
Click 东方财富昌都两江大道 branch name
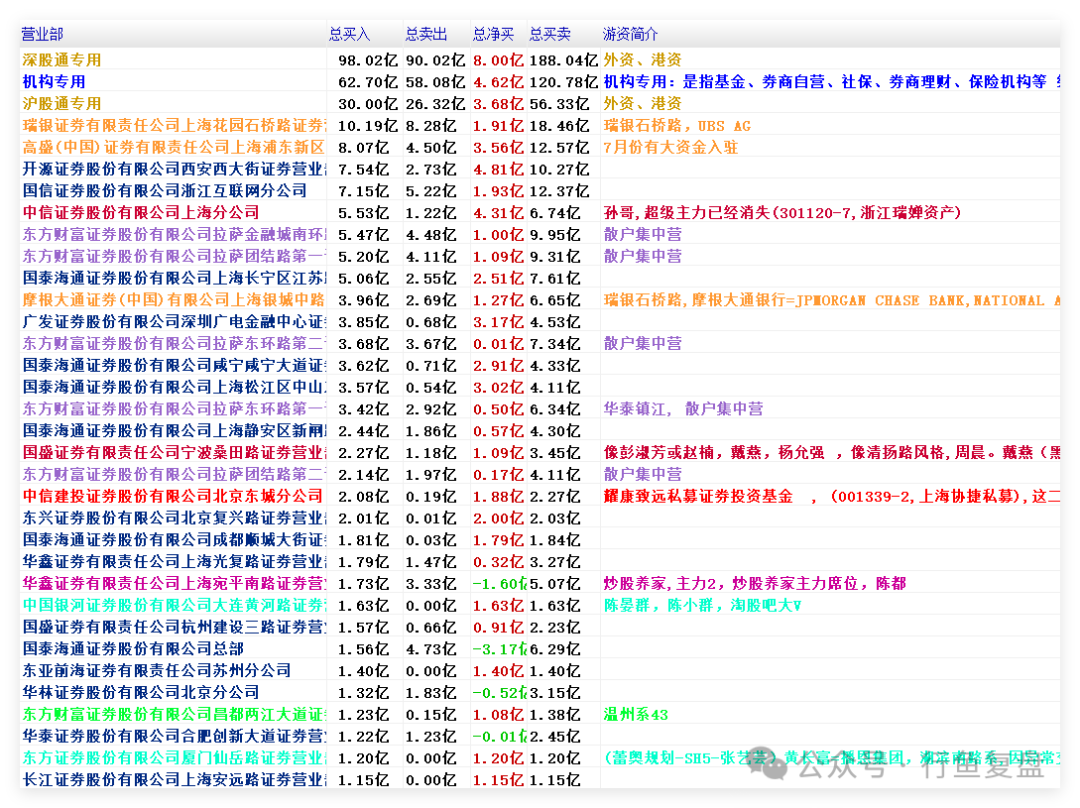(x=174, y=714)
